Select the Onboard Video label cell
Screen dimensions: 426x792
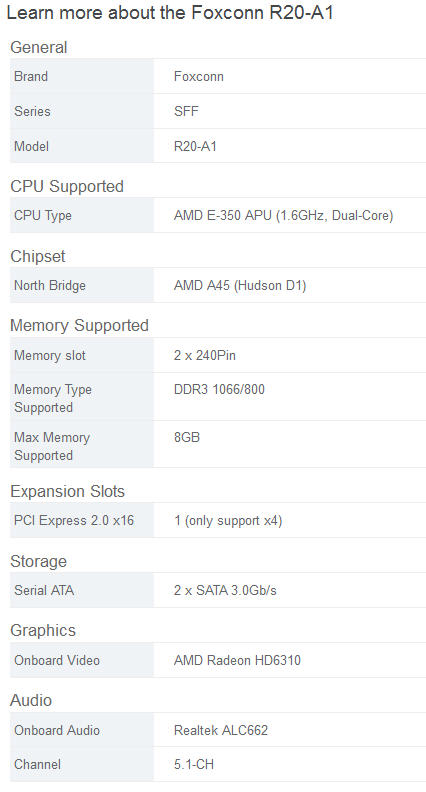pyautogui.click(x=81, y=660)
